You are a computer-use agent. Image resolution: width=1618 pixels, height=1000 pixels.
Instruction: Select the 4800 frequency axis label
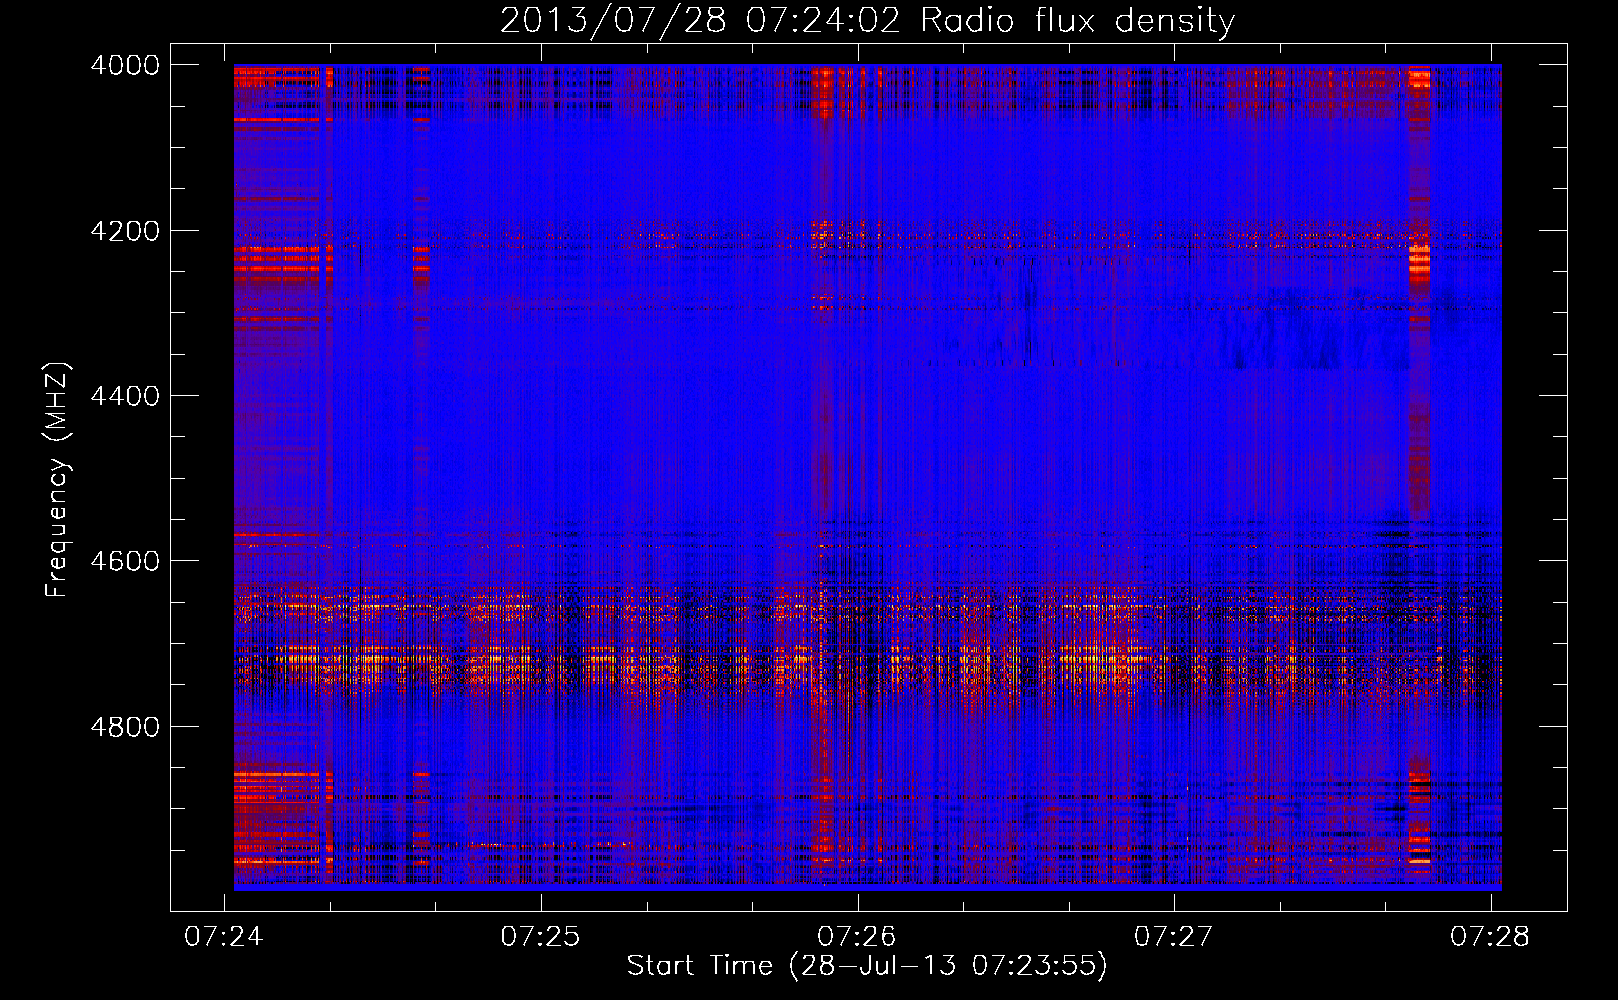(124, 727)
